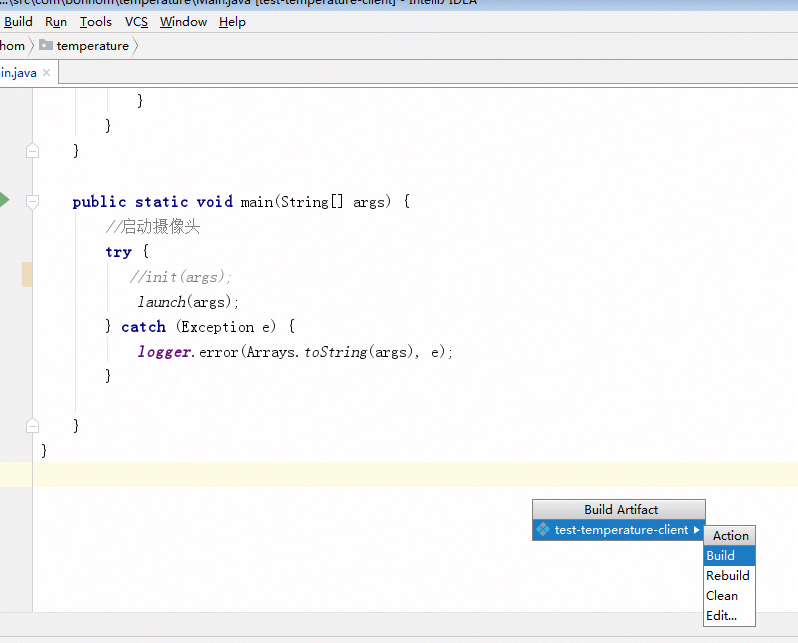Image resolution: width=798 pixels, height=643 pixels.
Task: Click the green run gutter arrow
Action: [4, 200]
